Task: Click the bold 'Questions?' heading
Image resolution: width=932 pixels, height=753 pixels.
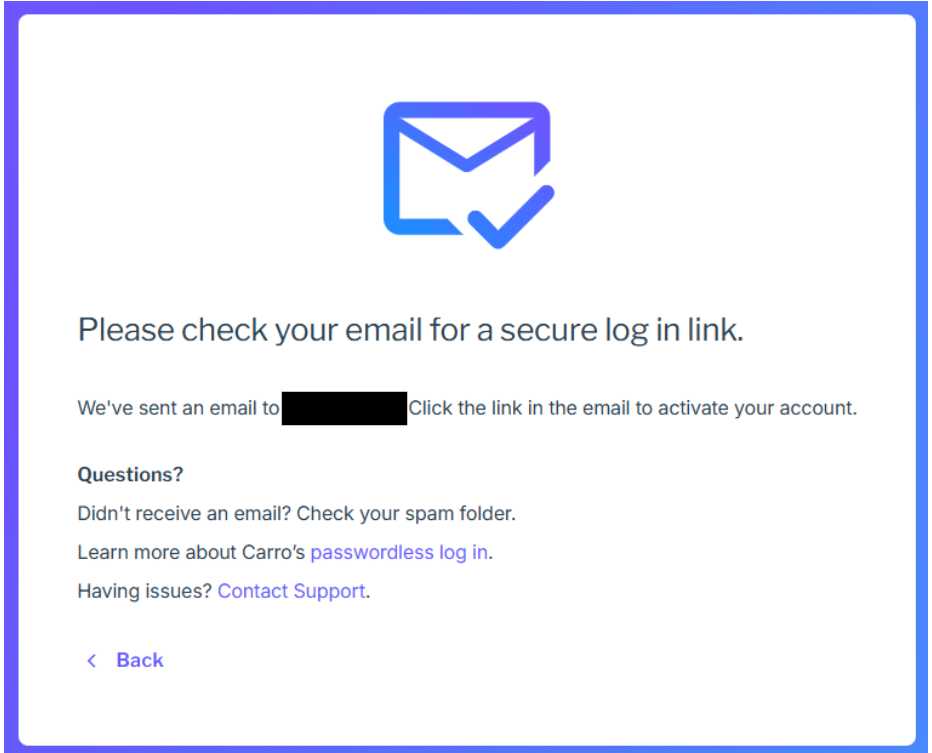Action: point(130,474)
